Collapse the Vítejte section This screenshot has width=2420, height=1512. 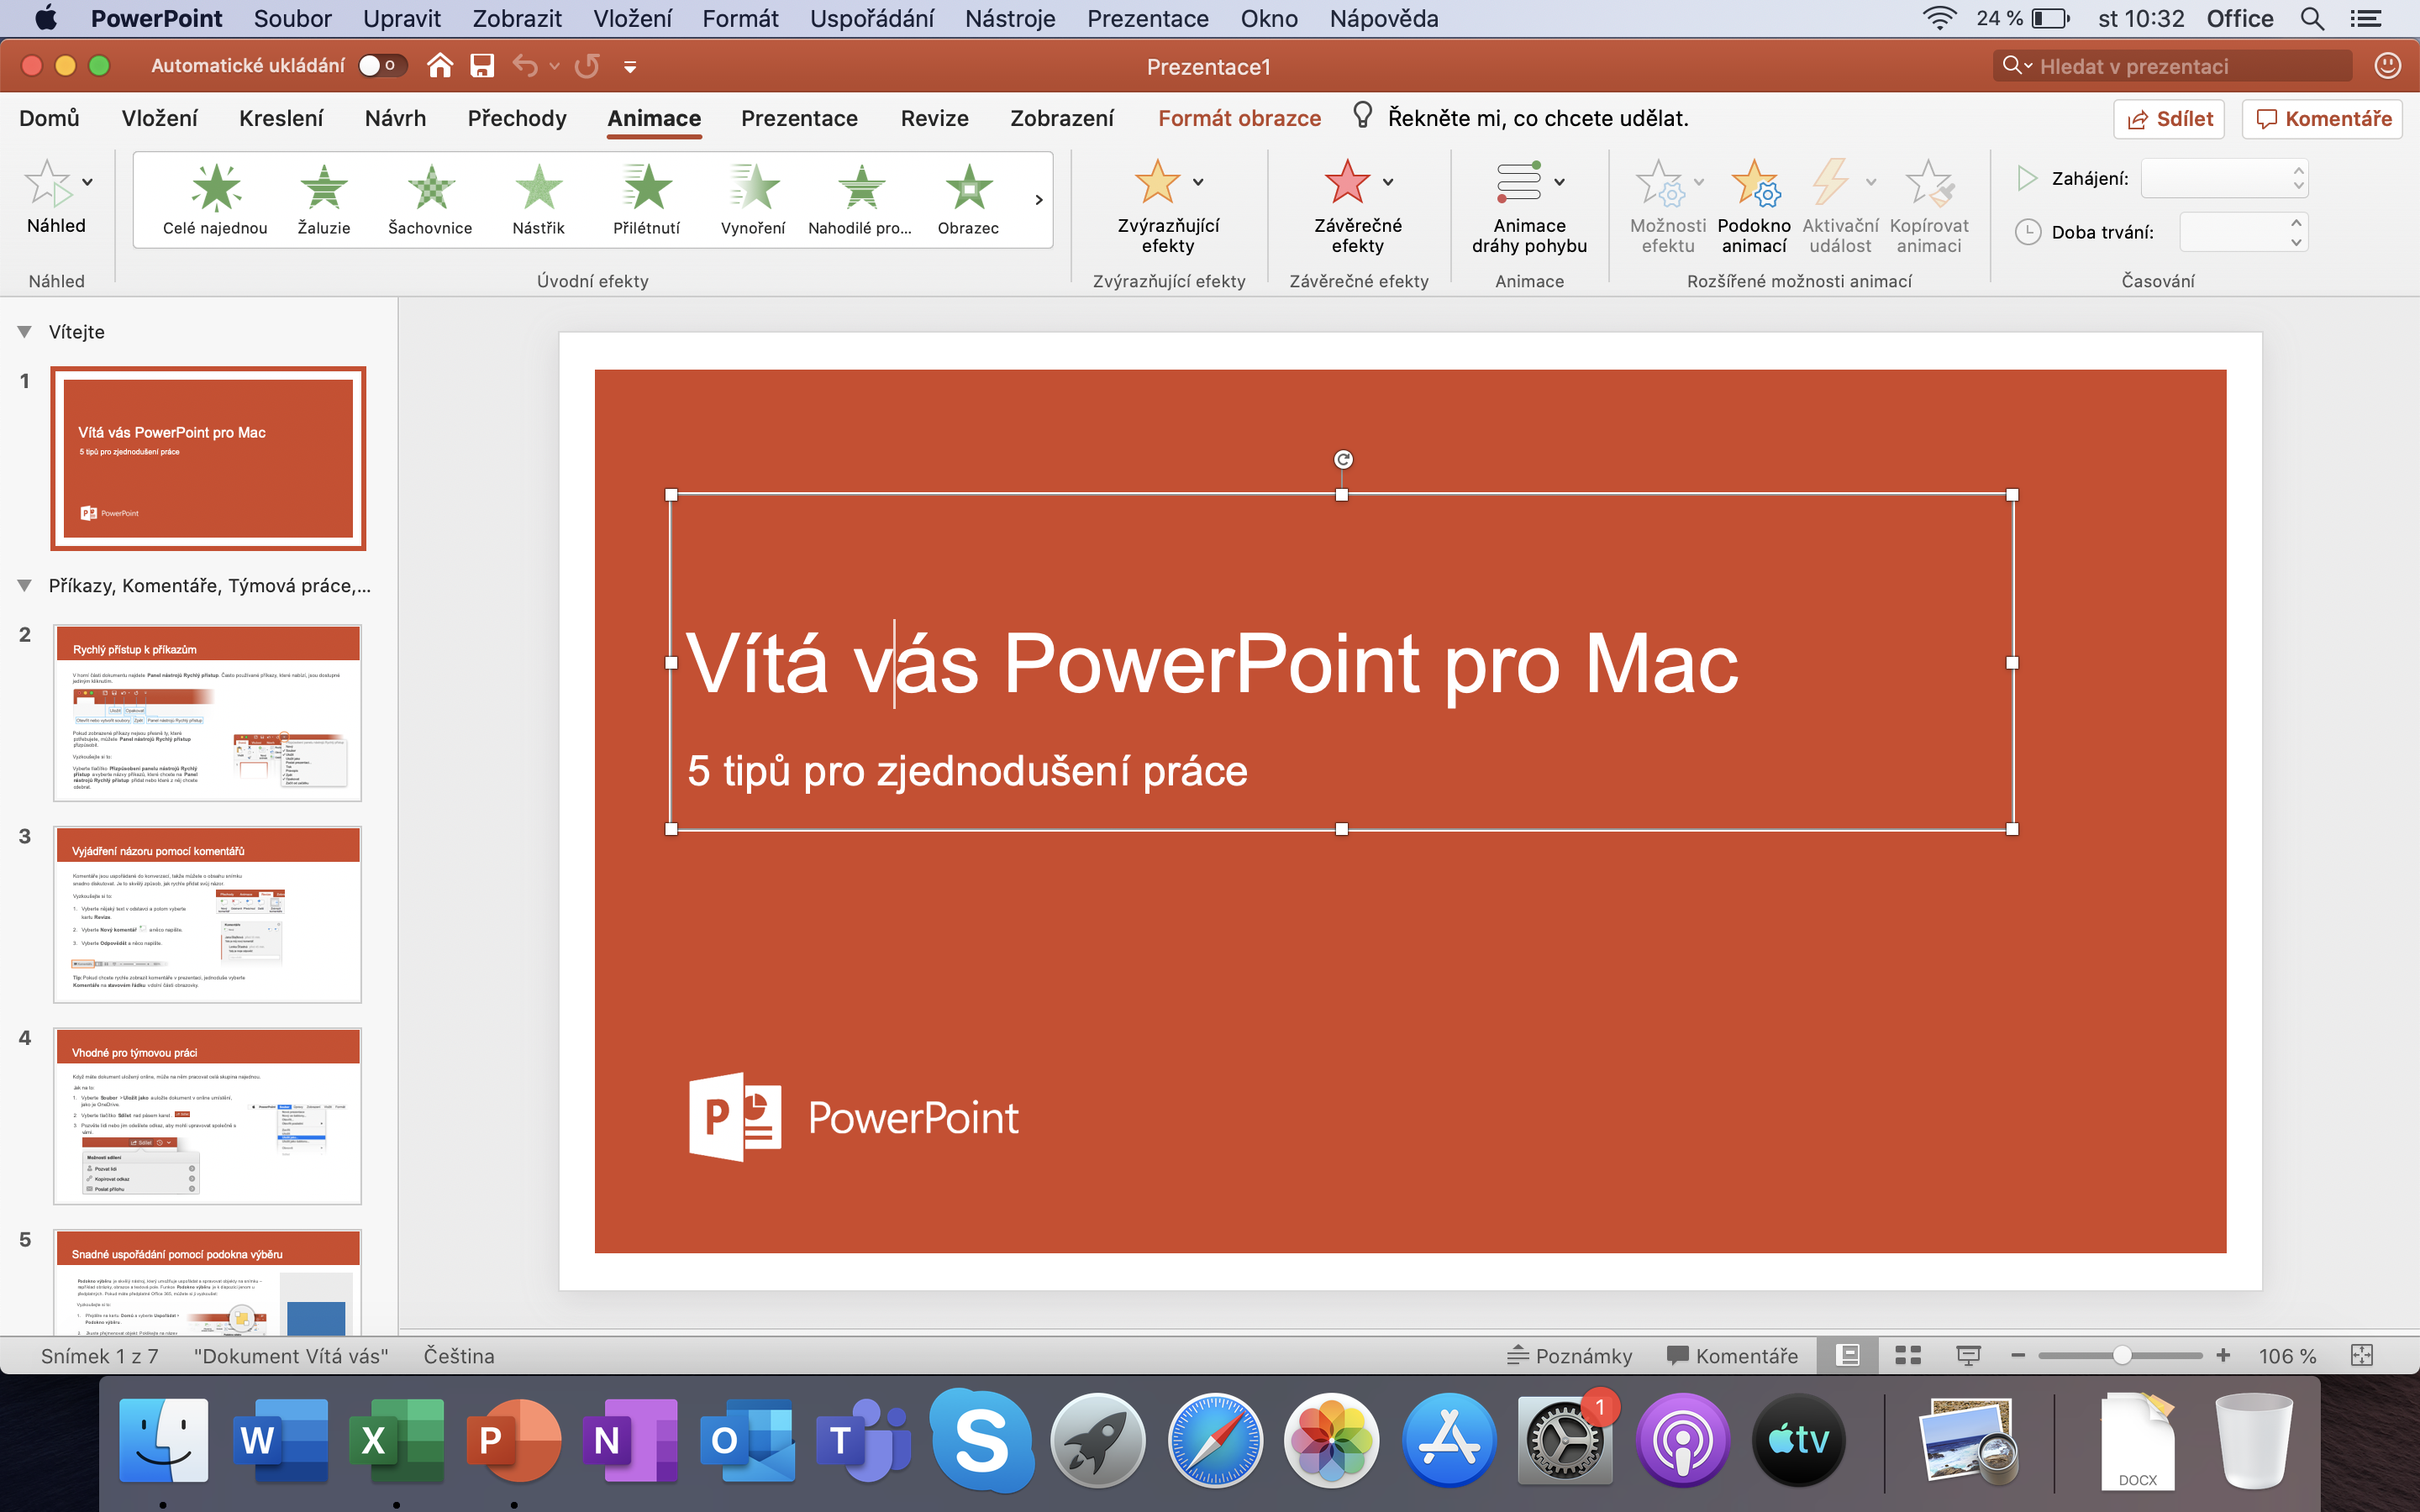coord(25,332)
